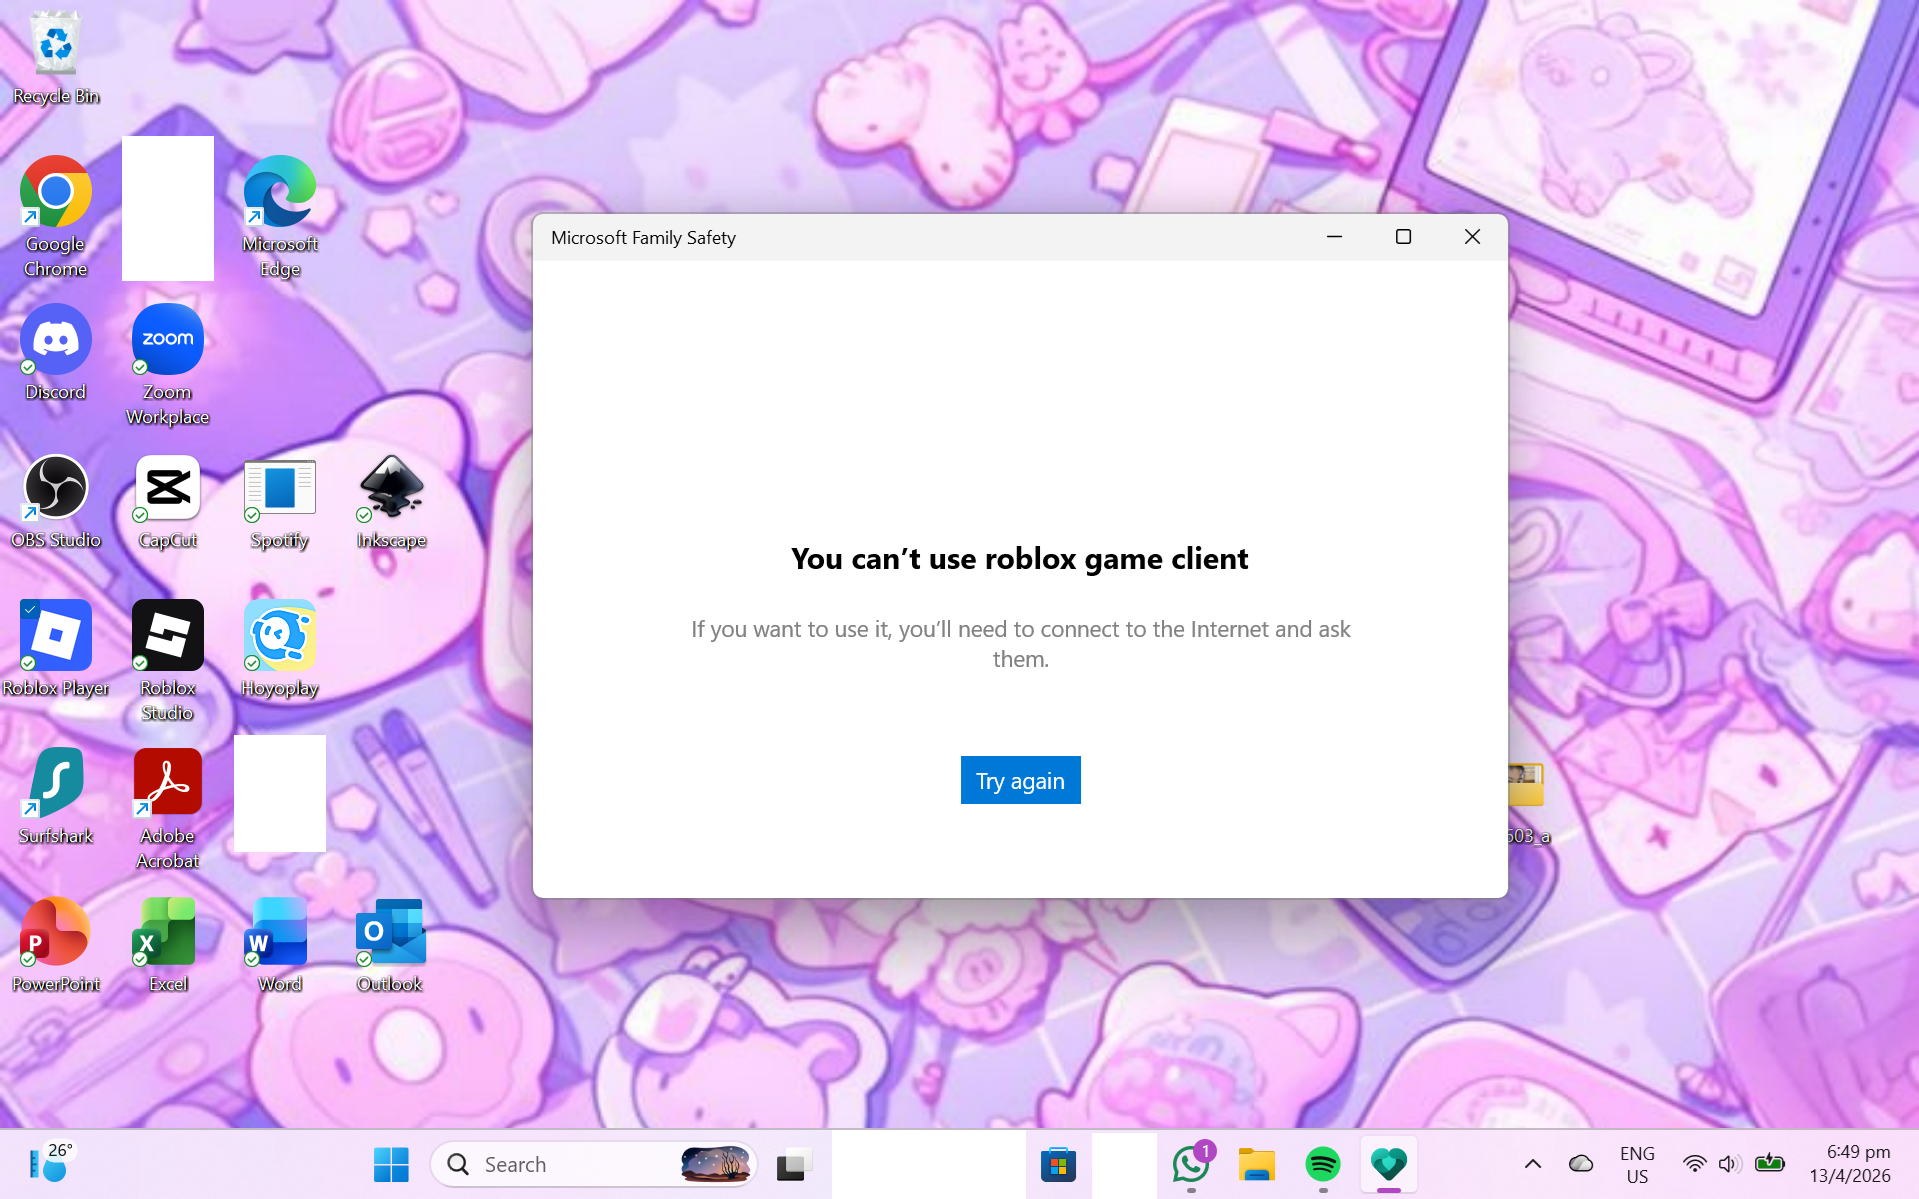This screenshot has height=1199, width=1919.
Task: Launch CapCut from the desktop
Action: (x=168, y=501)
